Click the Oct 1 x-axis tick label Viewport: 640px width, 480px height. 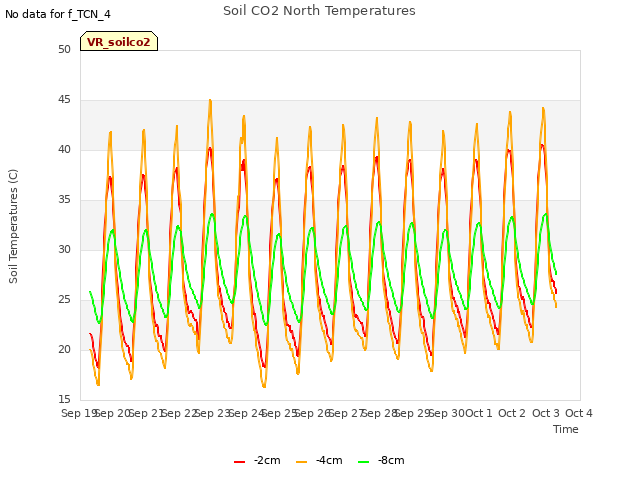tap(479, 413)
